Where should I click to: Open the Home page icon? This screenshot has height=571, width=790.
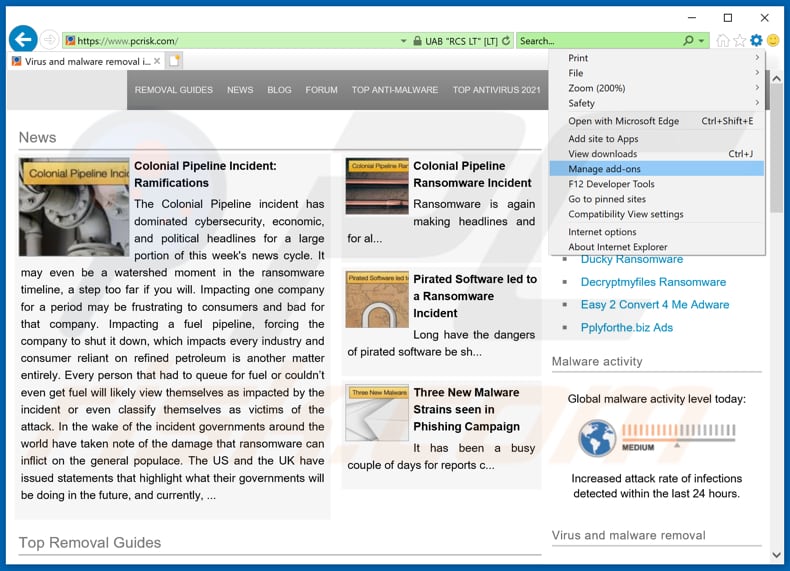pos(722,41)
